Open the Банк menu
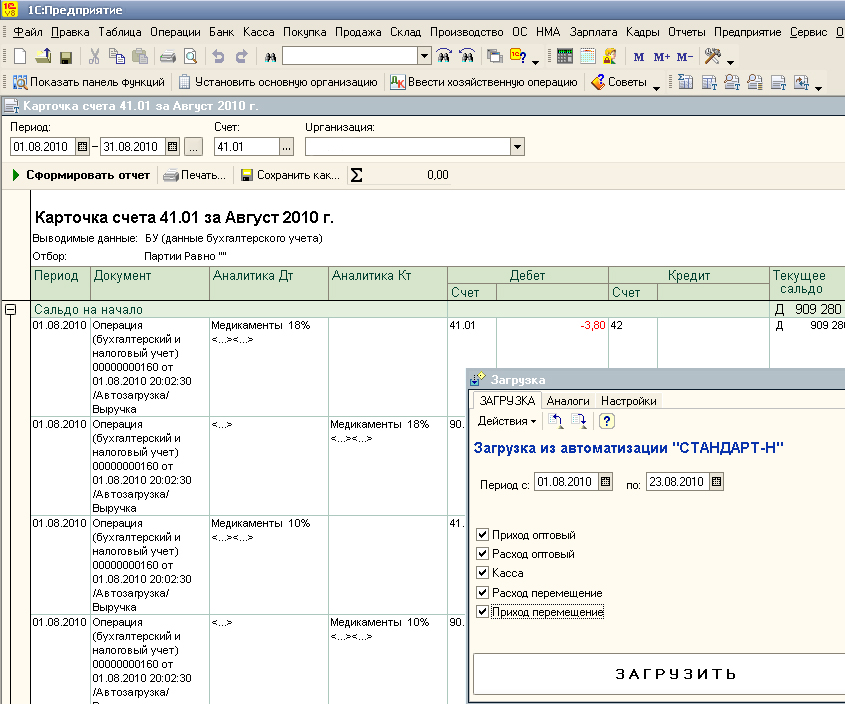The width and height of the screenshot is (845, 704). tap(221, 32)
